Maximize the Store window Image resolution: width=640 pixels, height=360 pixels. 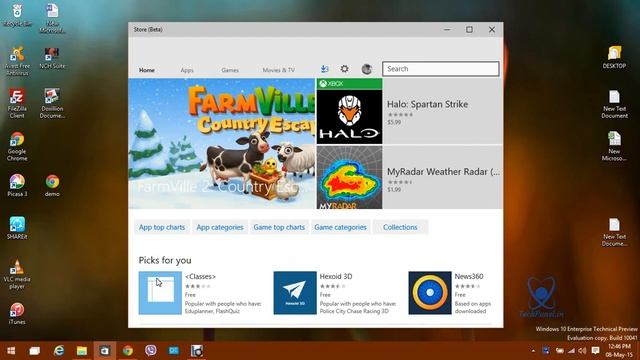[x=469, y=29]
